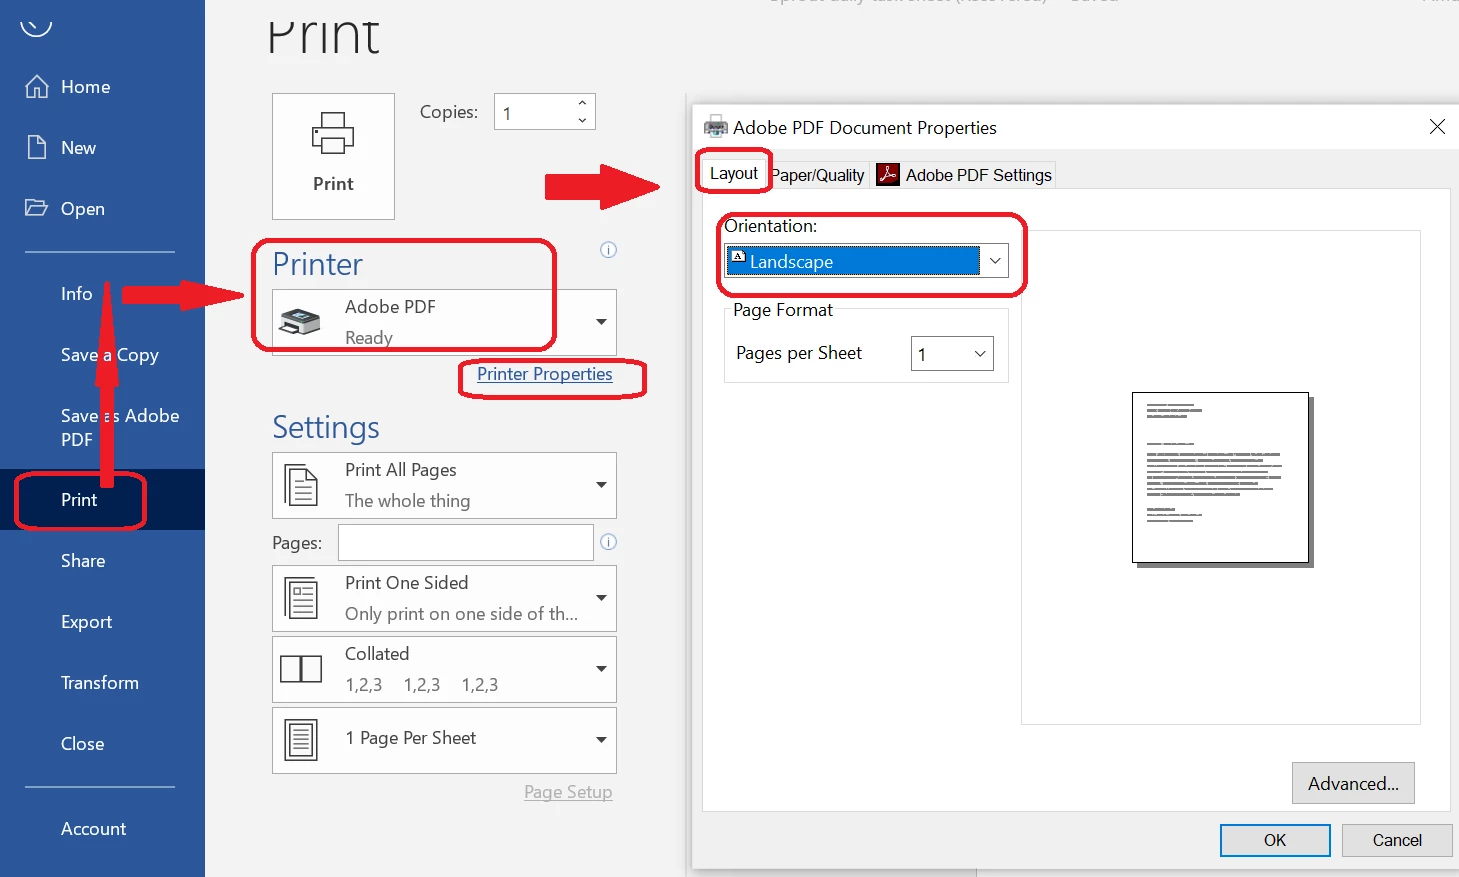Select Save as Adobe PDF
Screen dimensions: 1459x877
120,428
